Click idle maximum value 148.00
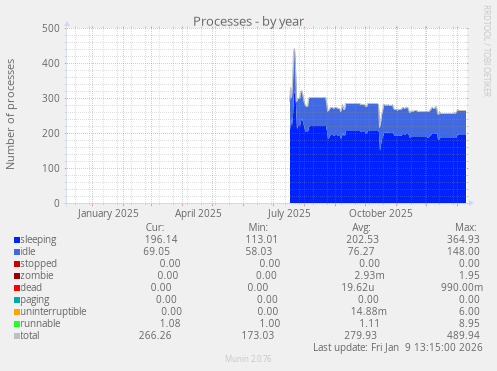The width and height of the screenshot is (497, 371). click(463, 251)
